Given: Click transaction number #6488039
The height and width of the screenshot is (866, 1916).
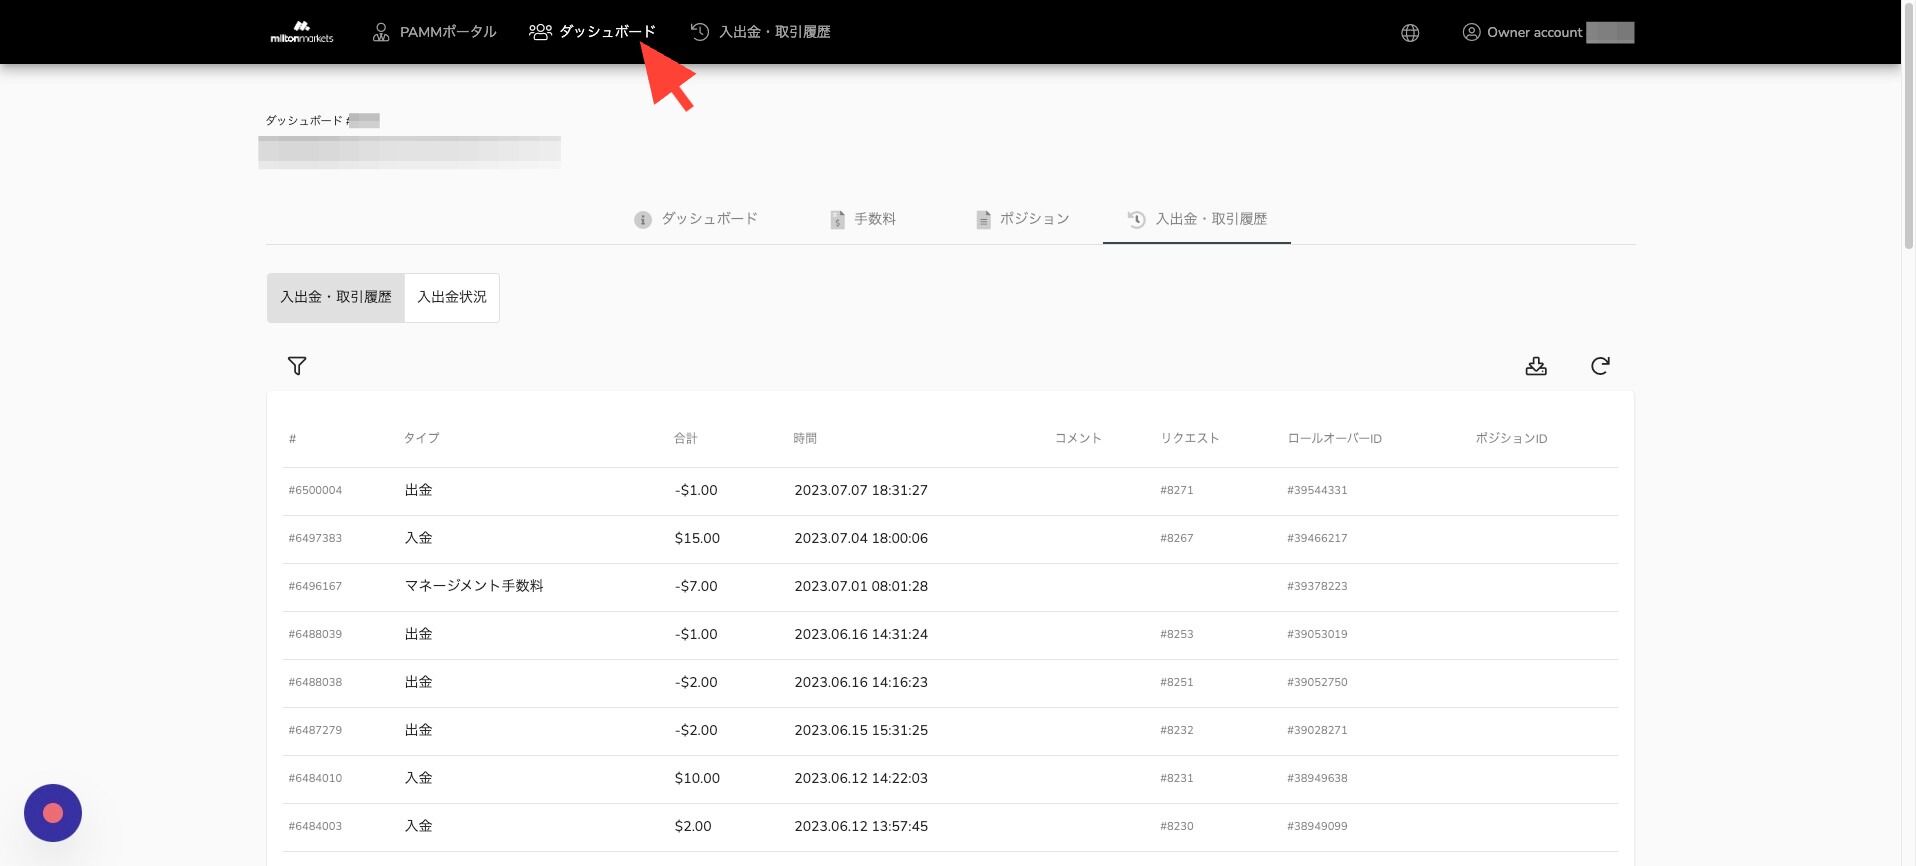Looking at the screenshot, I should [315, 634].
